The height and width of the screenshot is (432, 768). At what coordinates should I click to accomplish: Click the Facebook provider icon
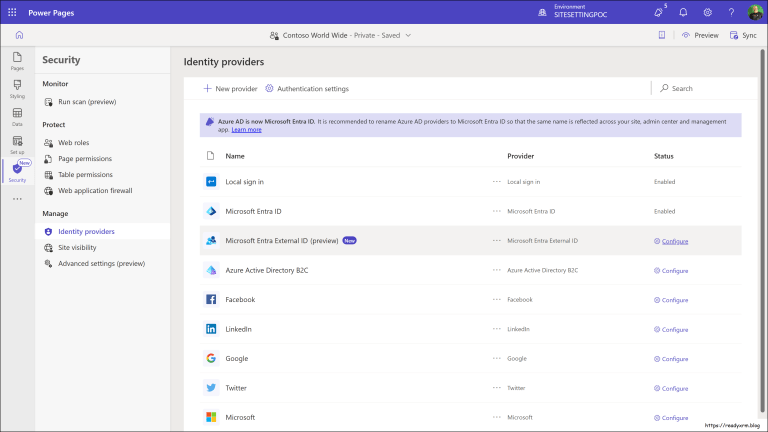point(211,299)
